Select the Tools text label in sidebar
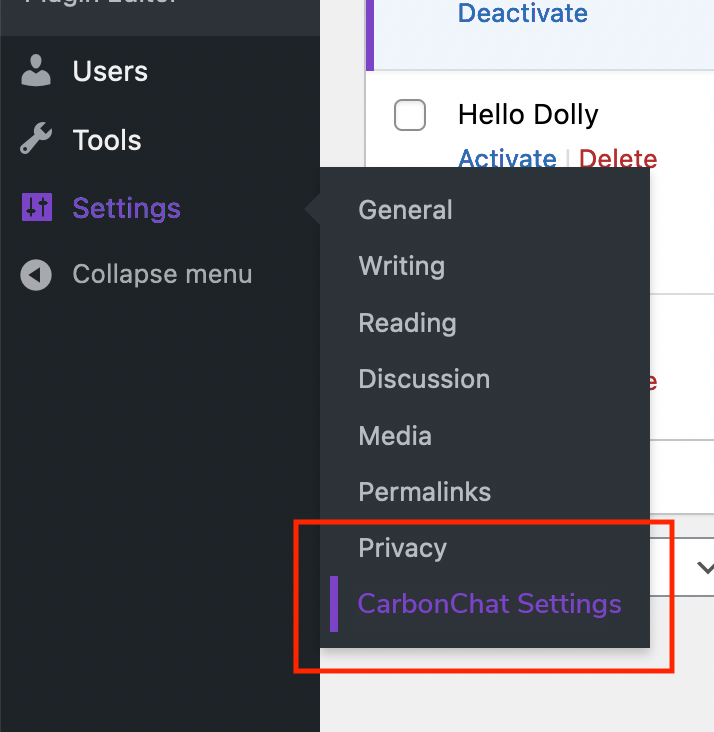This screenshot has height=732, width=714. click(x=107, y=140)
